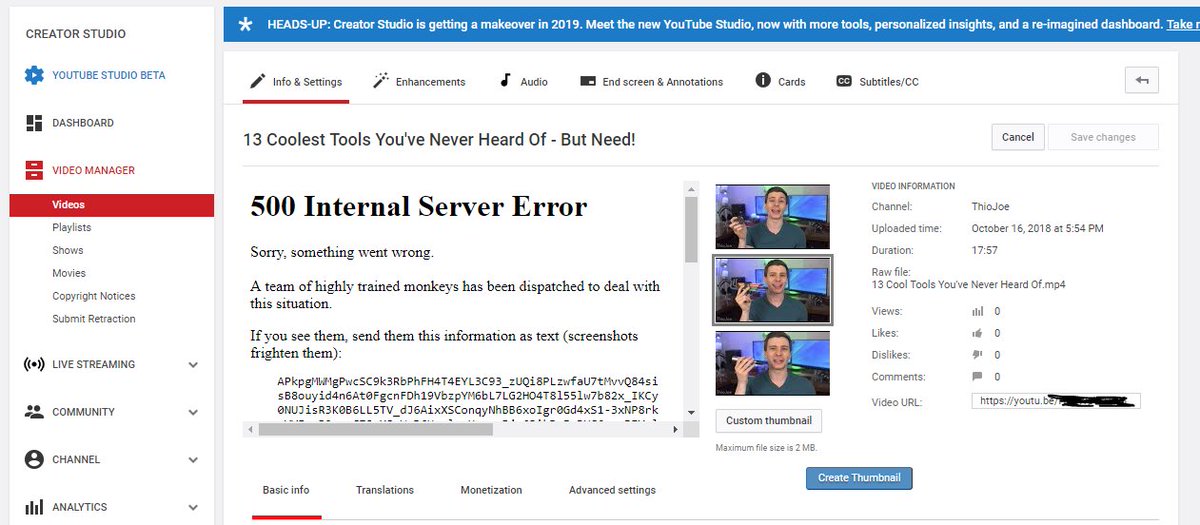Click the asterisk icon in the heads-up banner
The height and width of the screenshot is (525, 1200).
245,24
